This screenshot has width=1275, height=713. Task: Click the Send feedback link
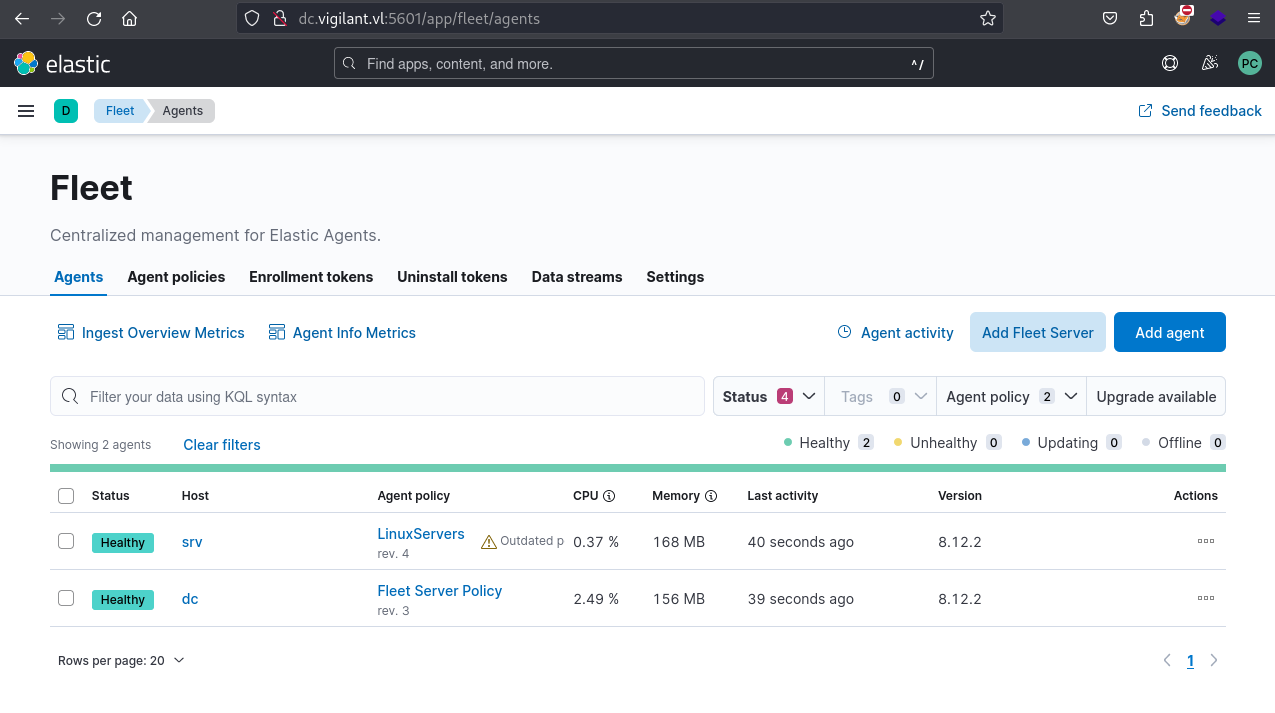tap(1200, 111)
